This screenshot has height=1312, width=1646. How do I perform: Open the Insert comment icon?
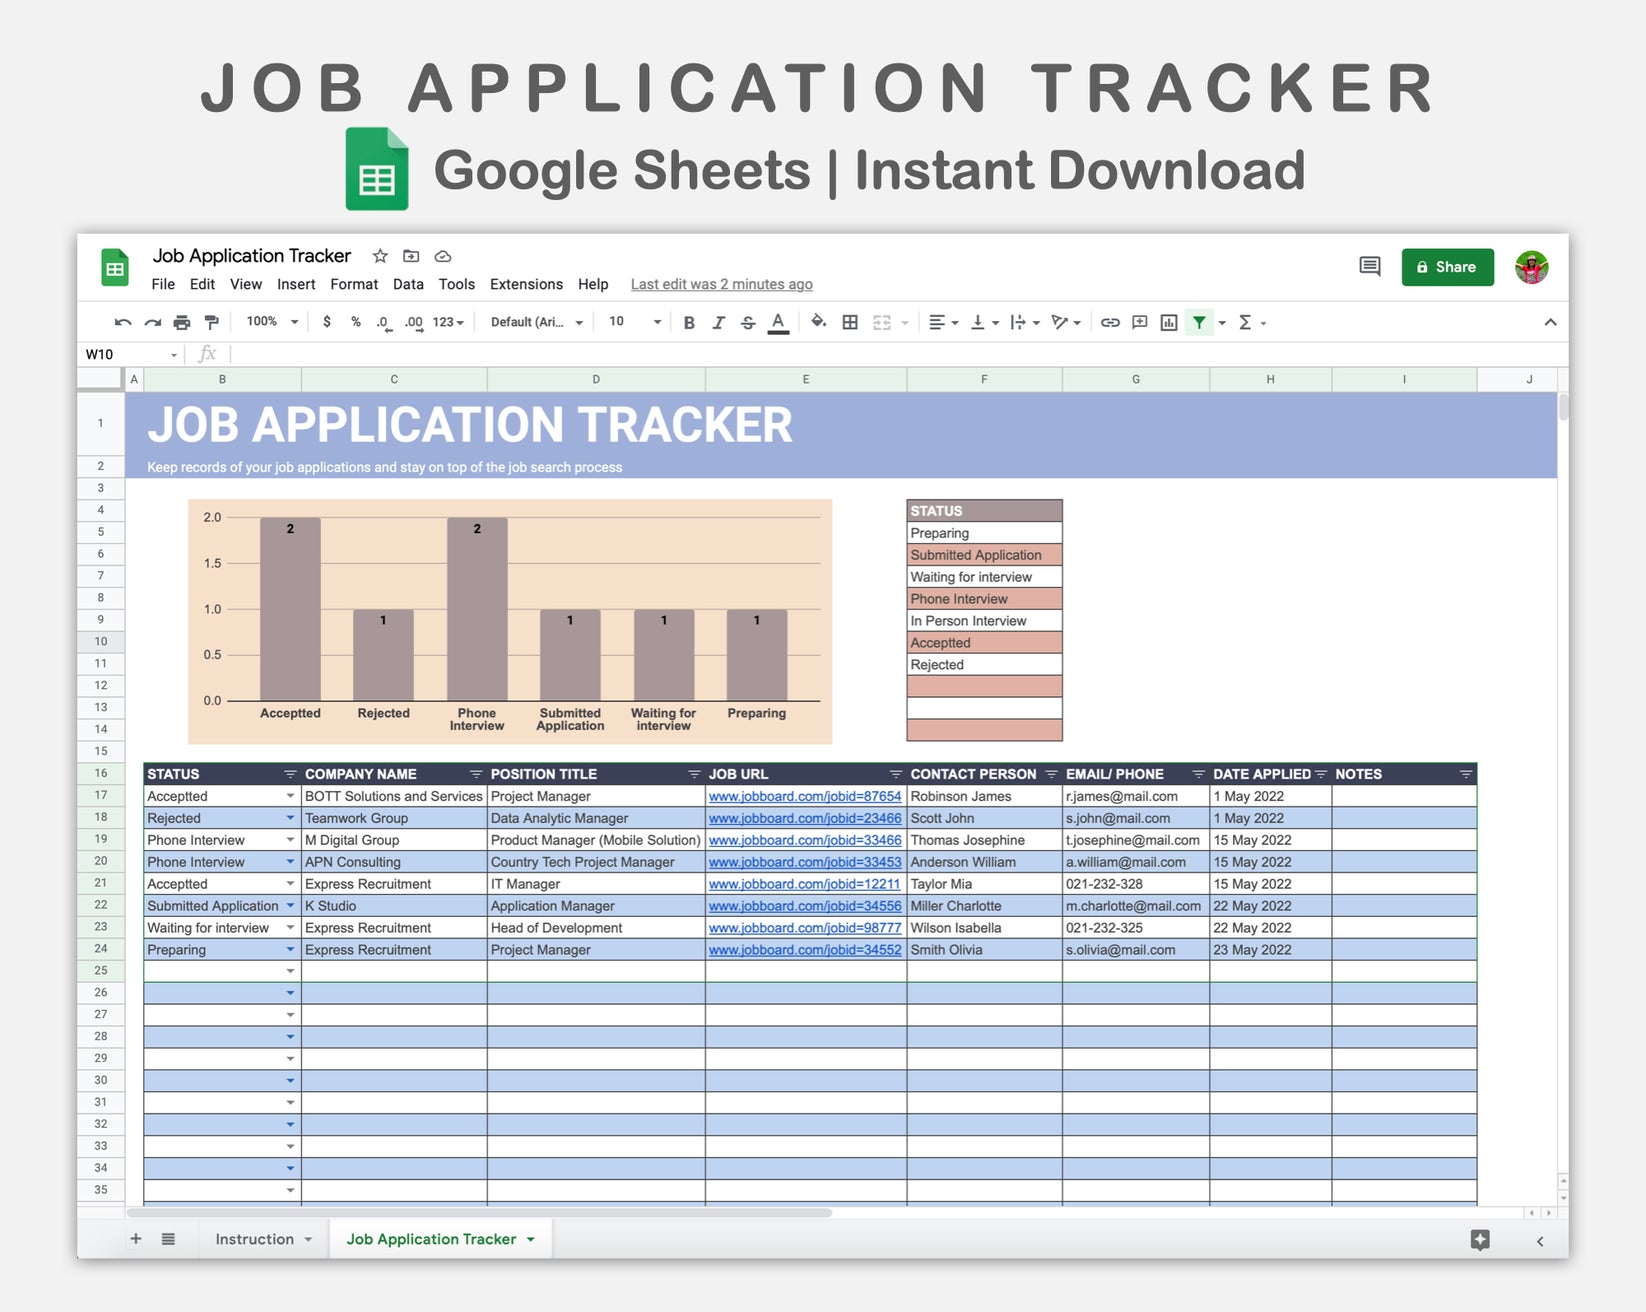click(1138, 322)
